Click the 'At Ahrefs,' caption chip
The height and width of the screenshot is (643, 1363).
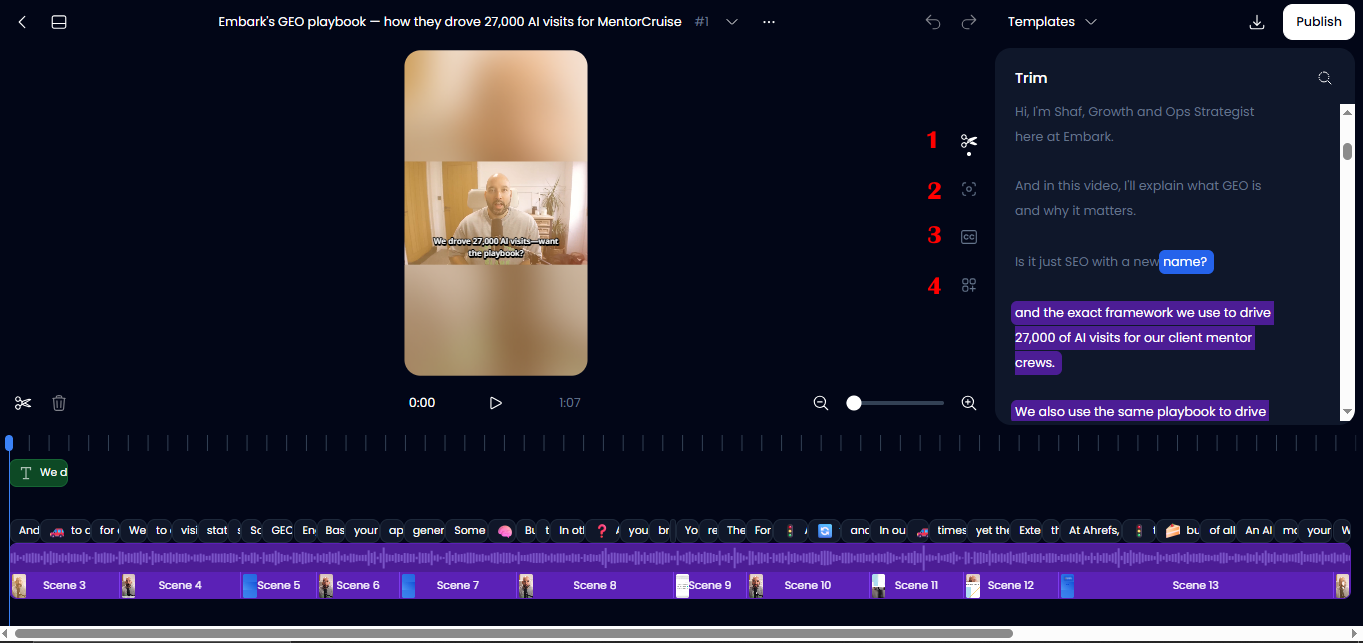pyautogui.click(x=1092, y=531)
